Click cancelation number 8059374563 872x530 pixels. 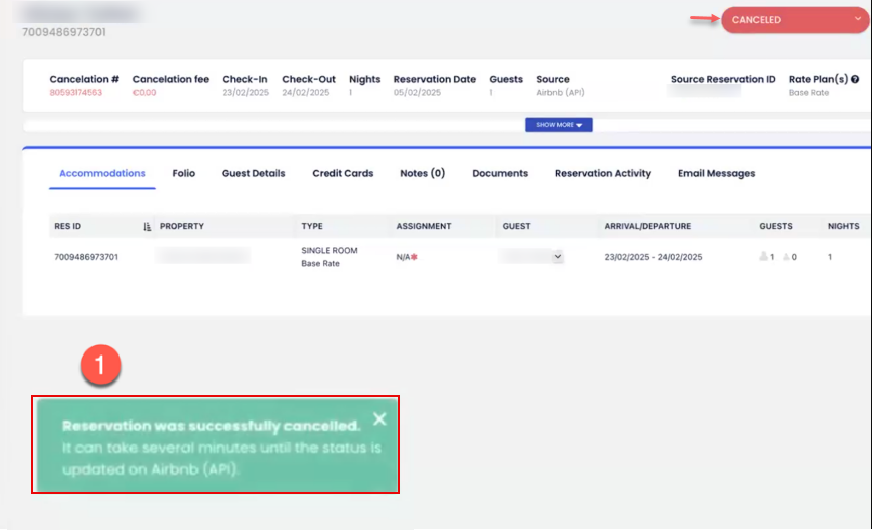tap(76, 92)
